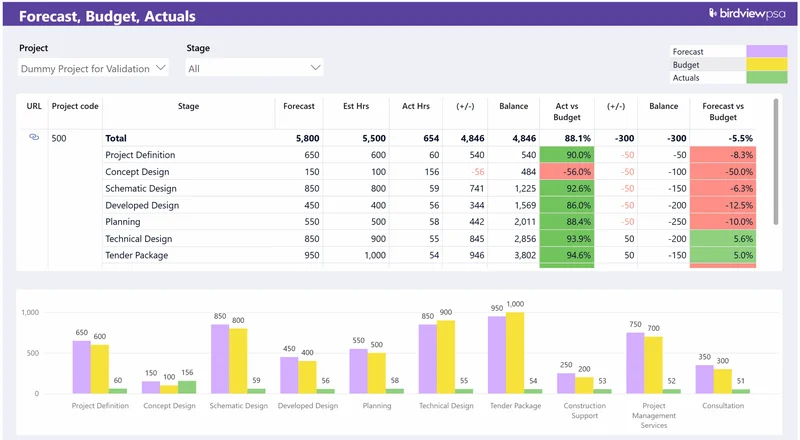Click the Project Definition purple forecast bar
This screenshot has width=800, height=440.
[x=81, y=366]
